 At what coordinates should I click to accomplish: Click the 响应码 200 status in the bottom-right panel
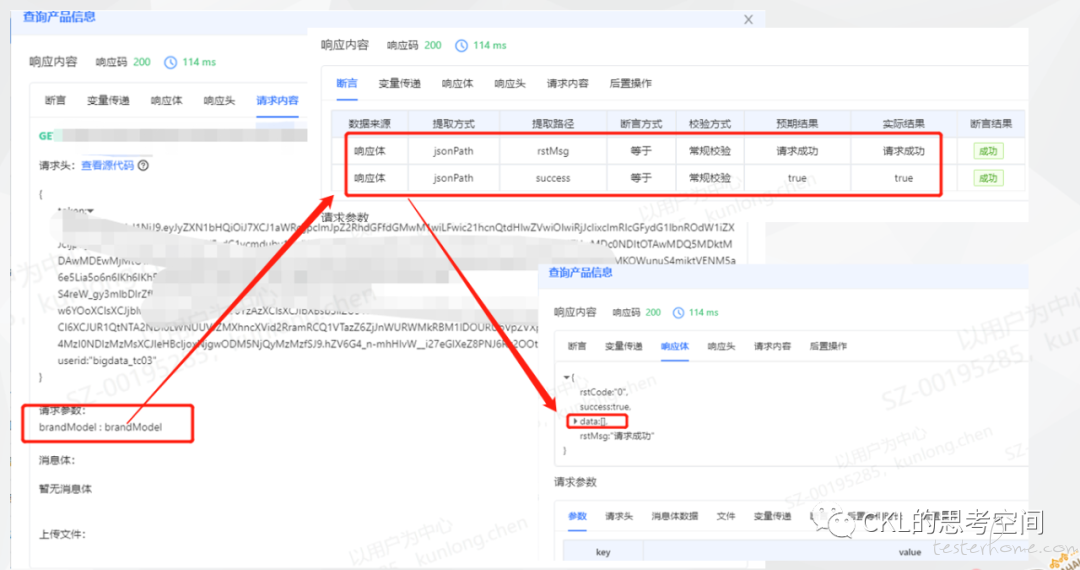coord(636,313)
